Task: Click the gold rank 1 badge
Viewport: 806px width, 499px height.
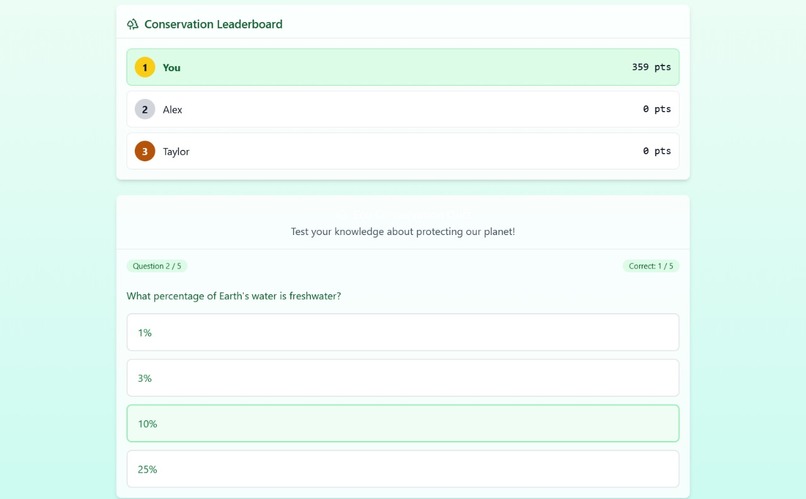Action: [145, 67]
